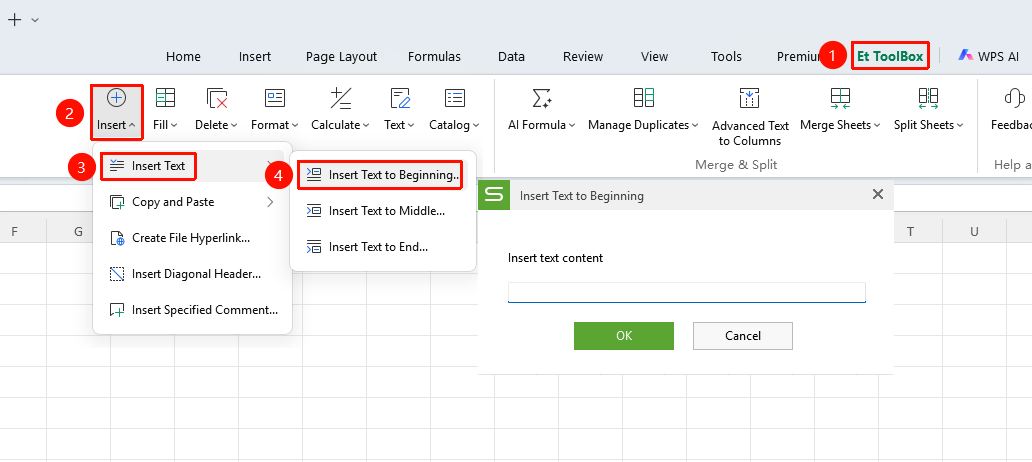Switch to the Data tab
Image resolution: width=1032 pixels, height=462 pixels.
coord(511,57)
